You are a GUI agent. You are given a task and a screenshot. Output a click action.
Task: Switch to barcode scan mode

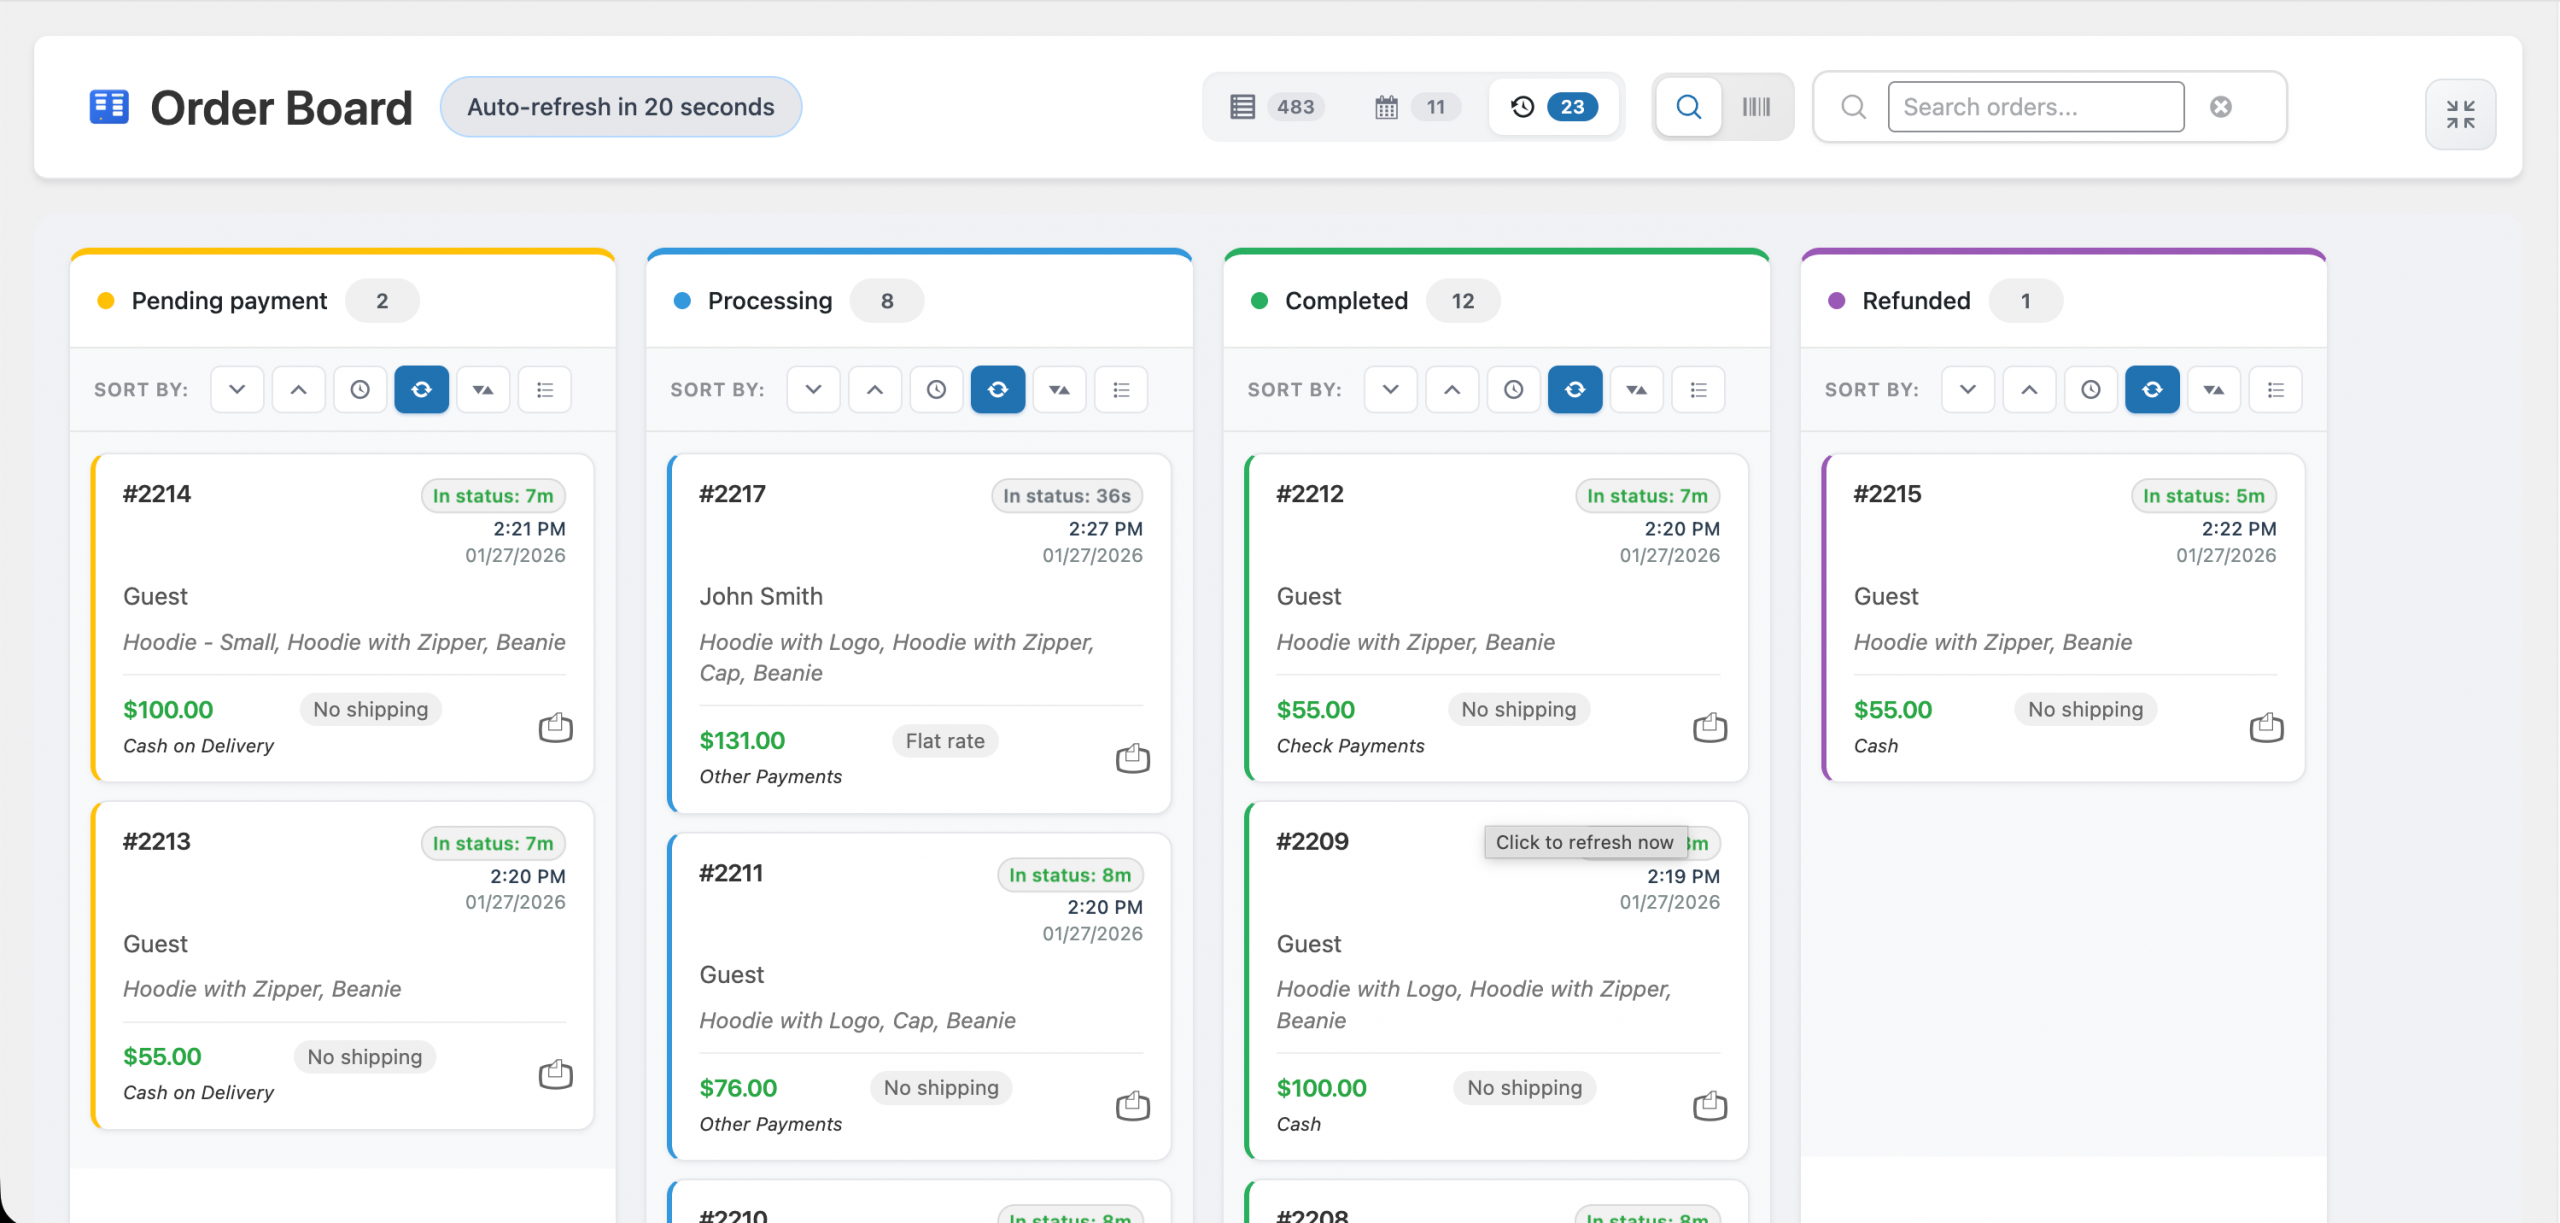1756,107
